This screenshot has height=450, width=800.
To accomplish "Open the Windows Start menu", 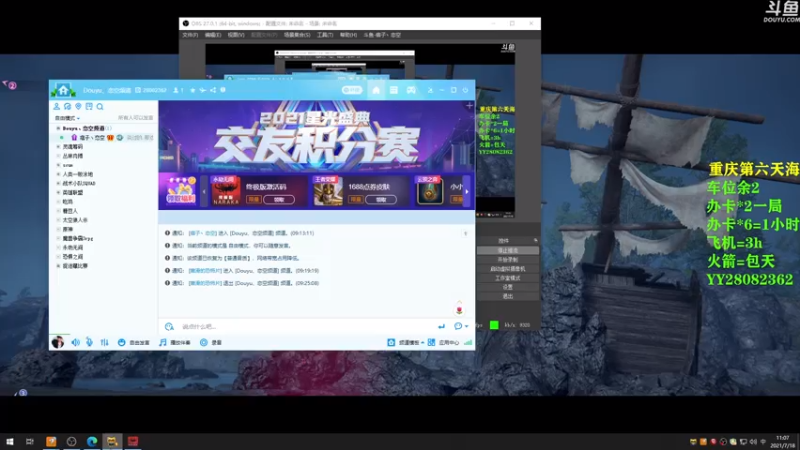I will point(10,441).
